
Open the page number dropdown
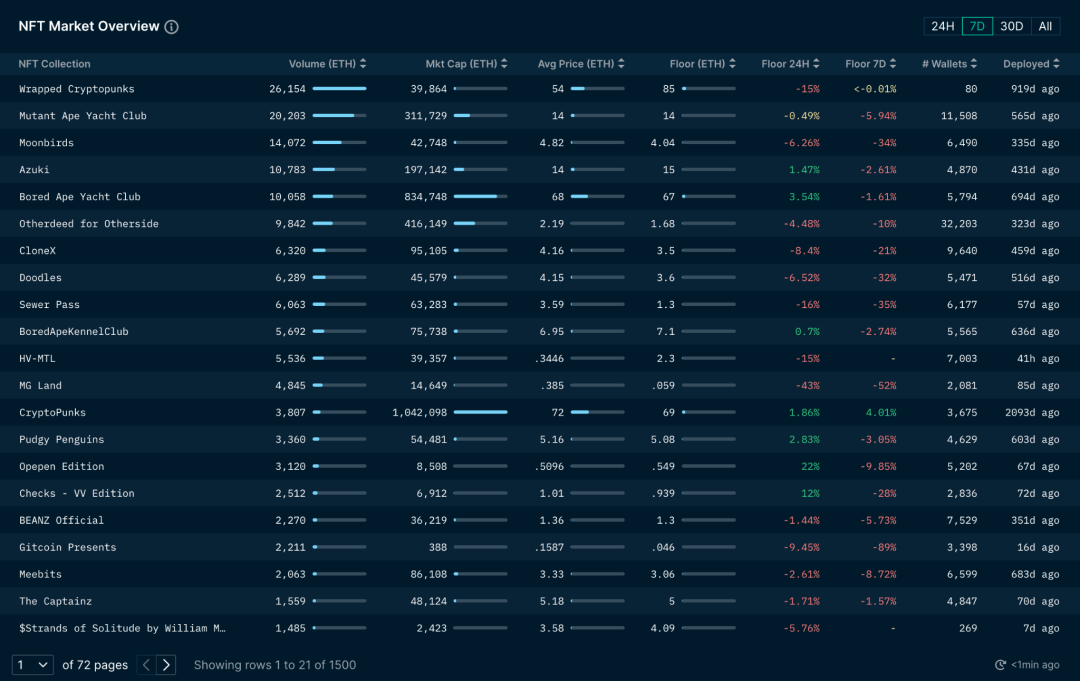[x=32, y=664]
